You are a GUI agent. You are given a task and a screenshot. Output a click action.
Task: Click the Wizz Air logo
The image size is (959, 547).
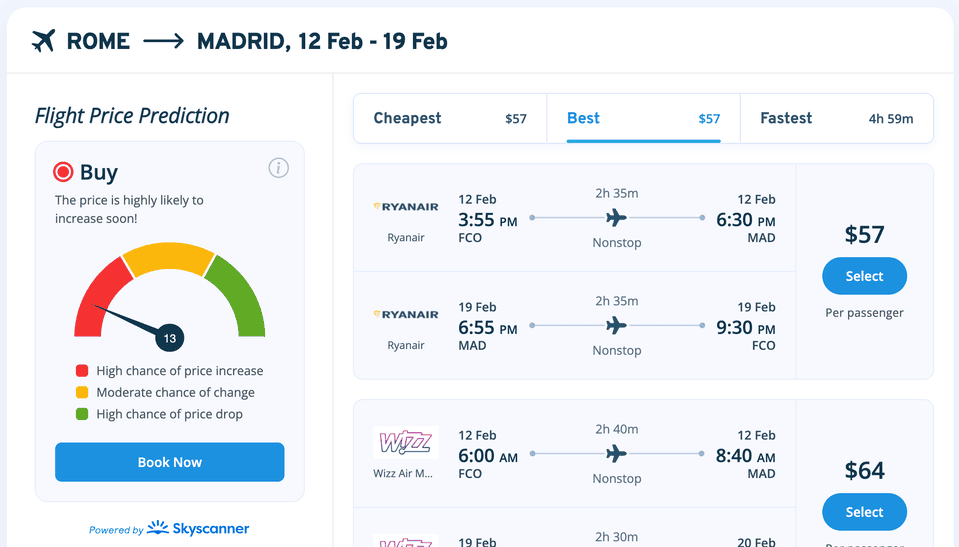(405, 442)
